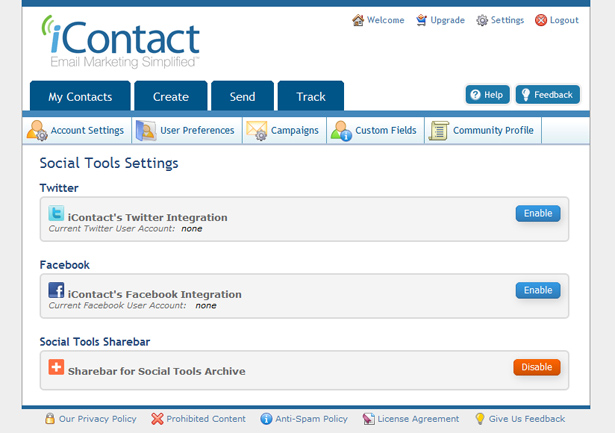Screen dimensions: 615x433
Task: Click the Upgrade cart icon
Action: tap(422, 20)
